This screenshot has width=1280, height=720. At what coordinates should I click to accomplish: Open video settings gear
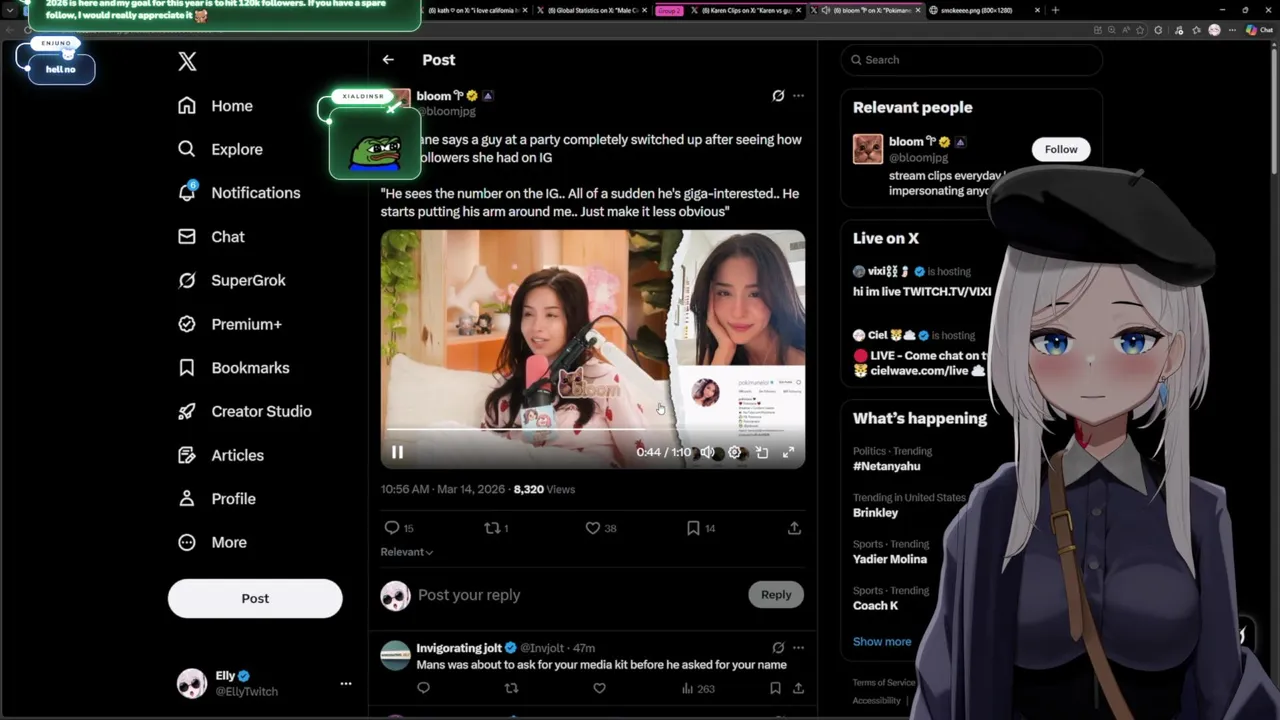point(734,452)
